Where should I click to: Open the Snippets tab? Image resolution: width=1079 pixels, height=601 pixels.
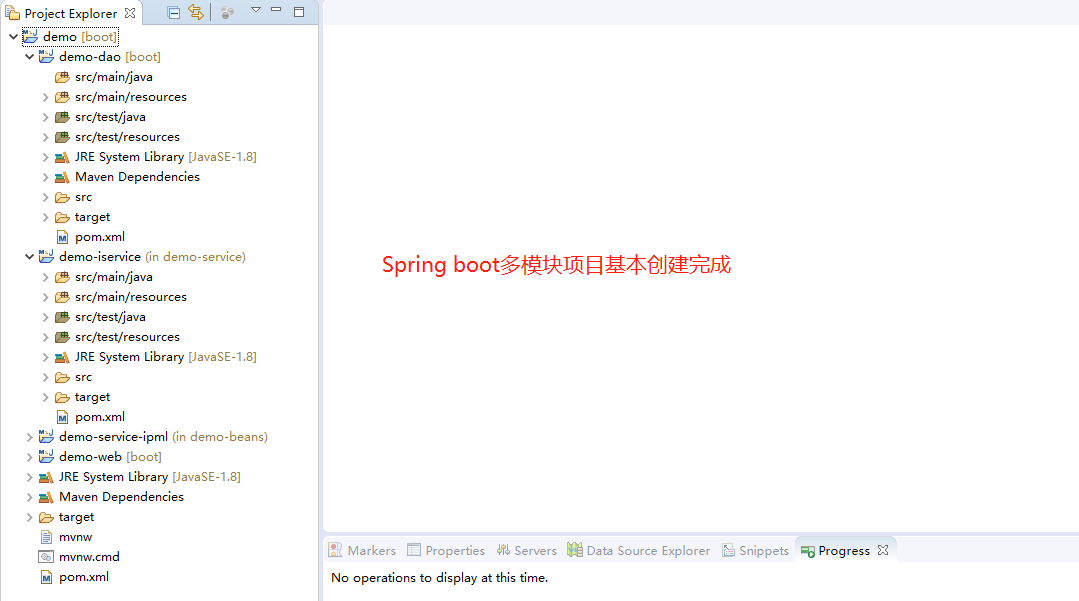pos(755,550)
